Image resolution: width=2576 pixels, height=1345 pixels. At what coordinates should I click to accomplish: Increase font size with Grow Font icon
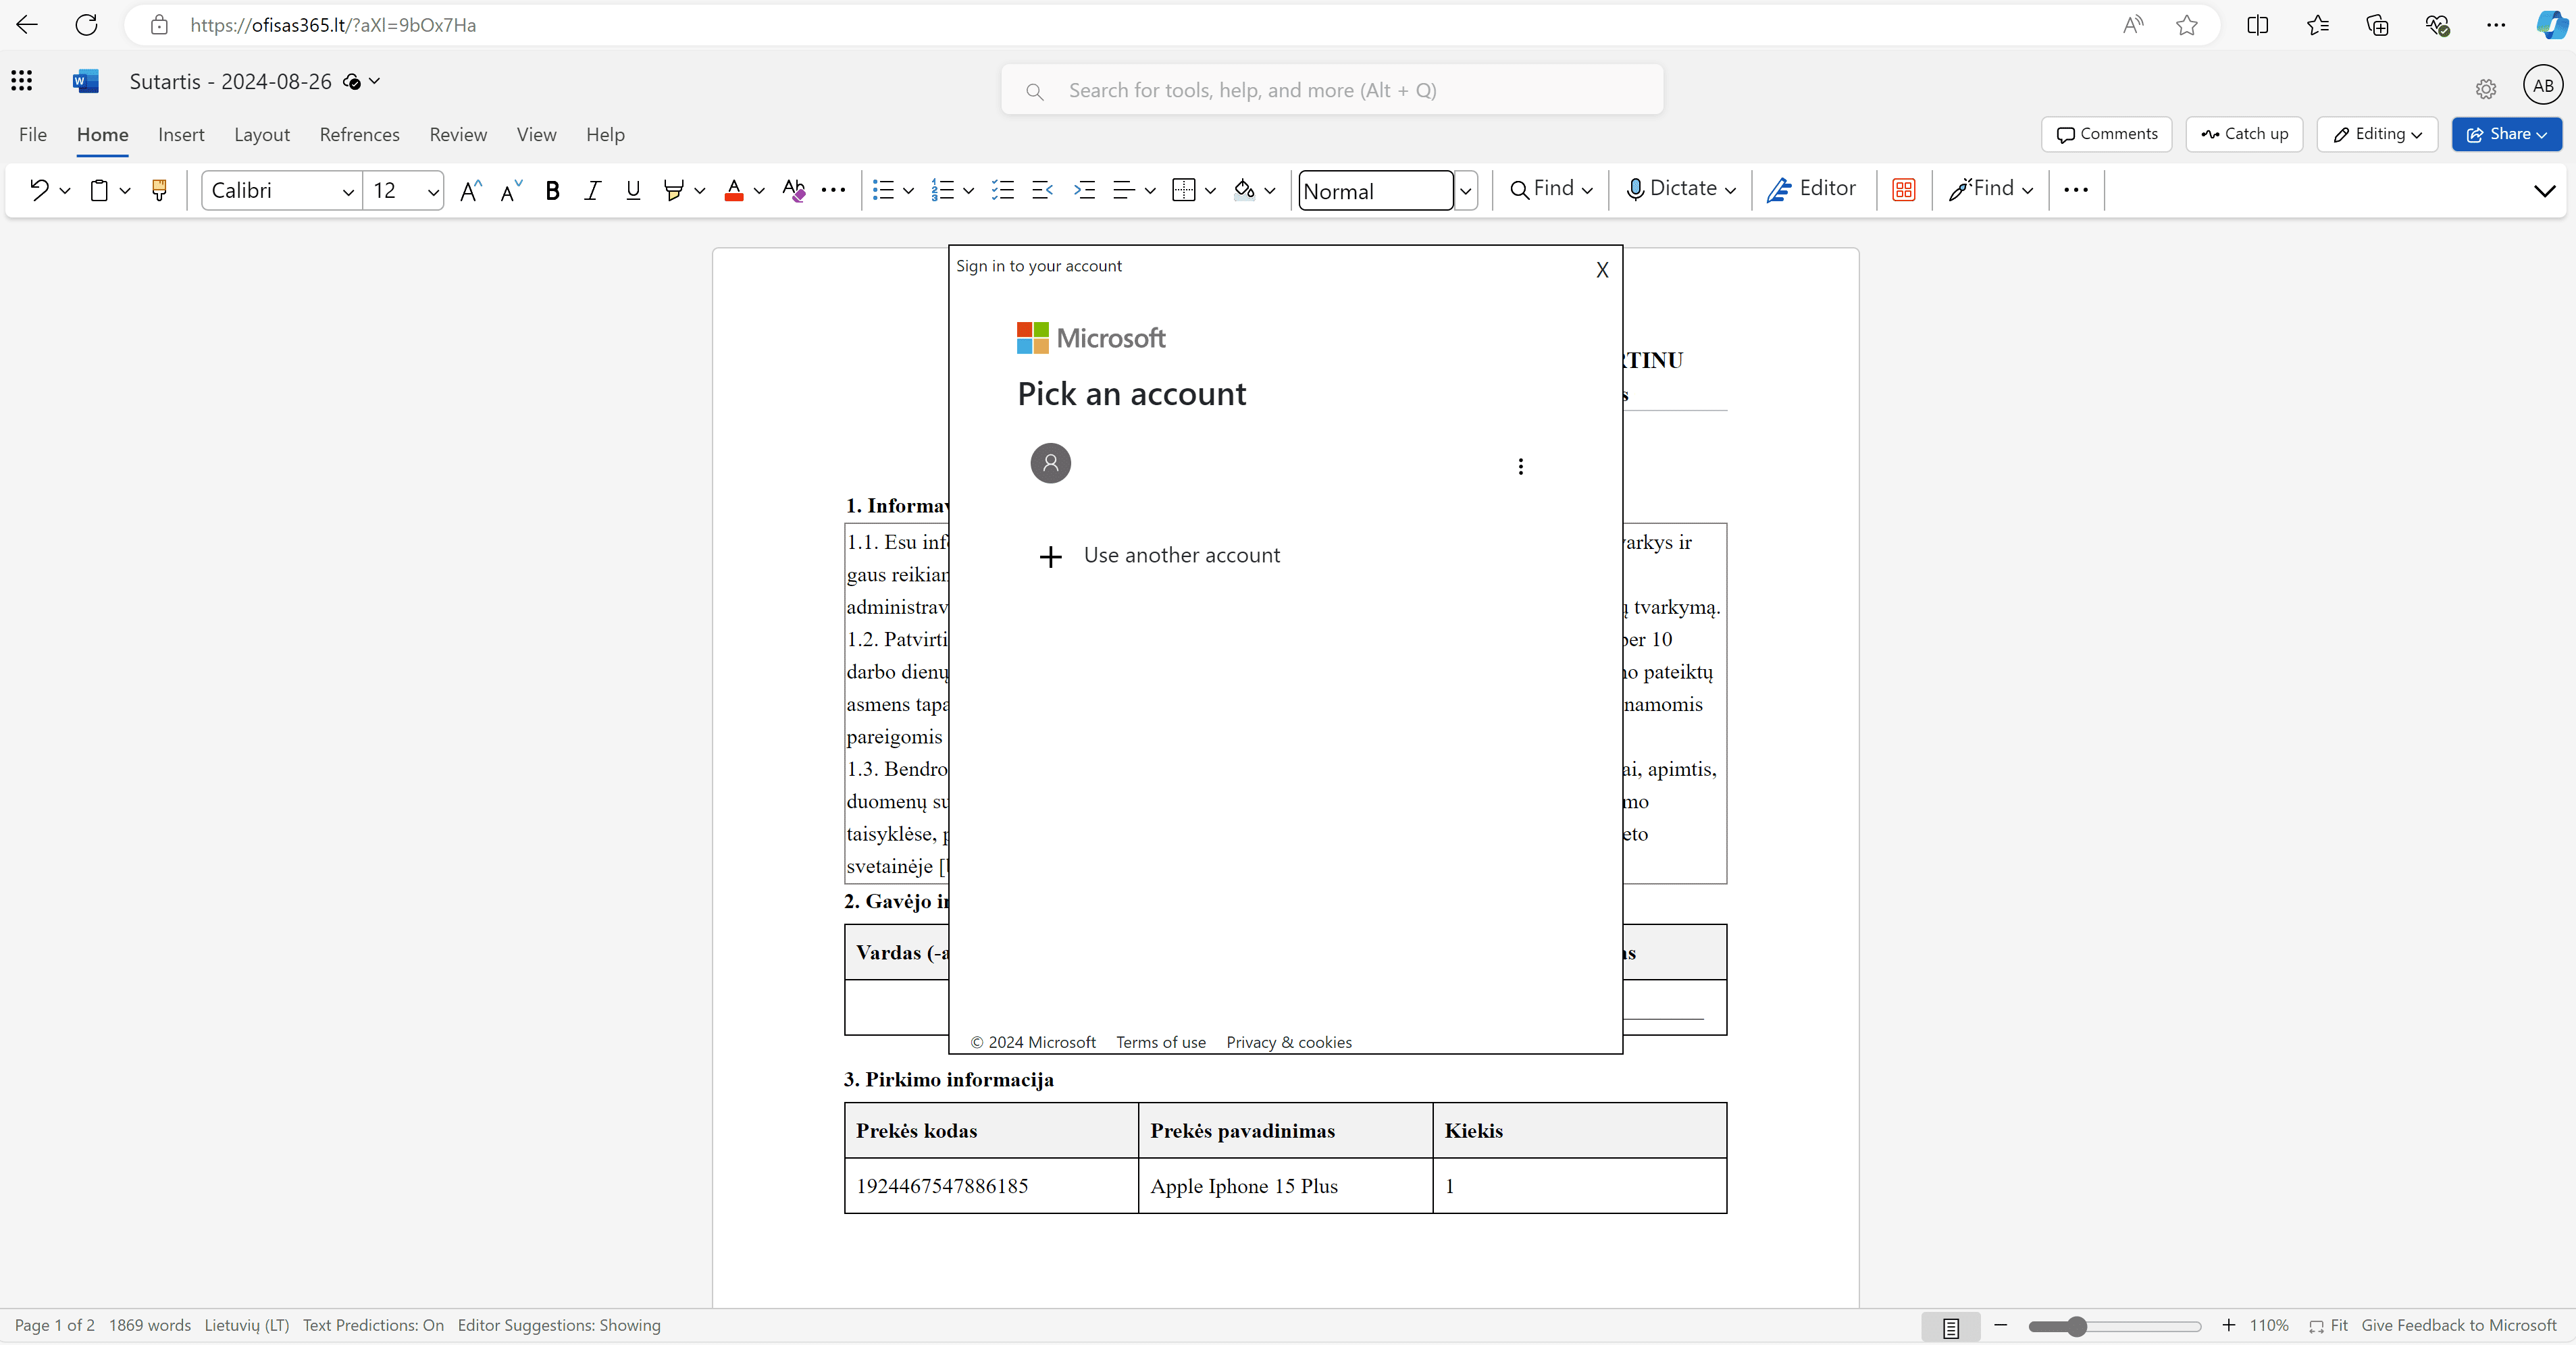click(470, 190)
